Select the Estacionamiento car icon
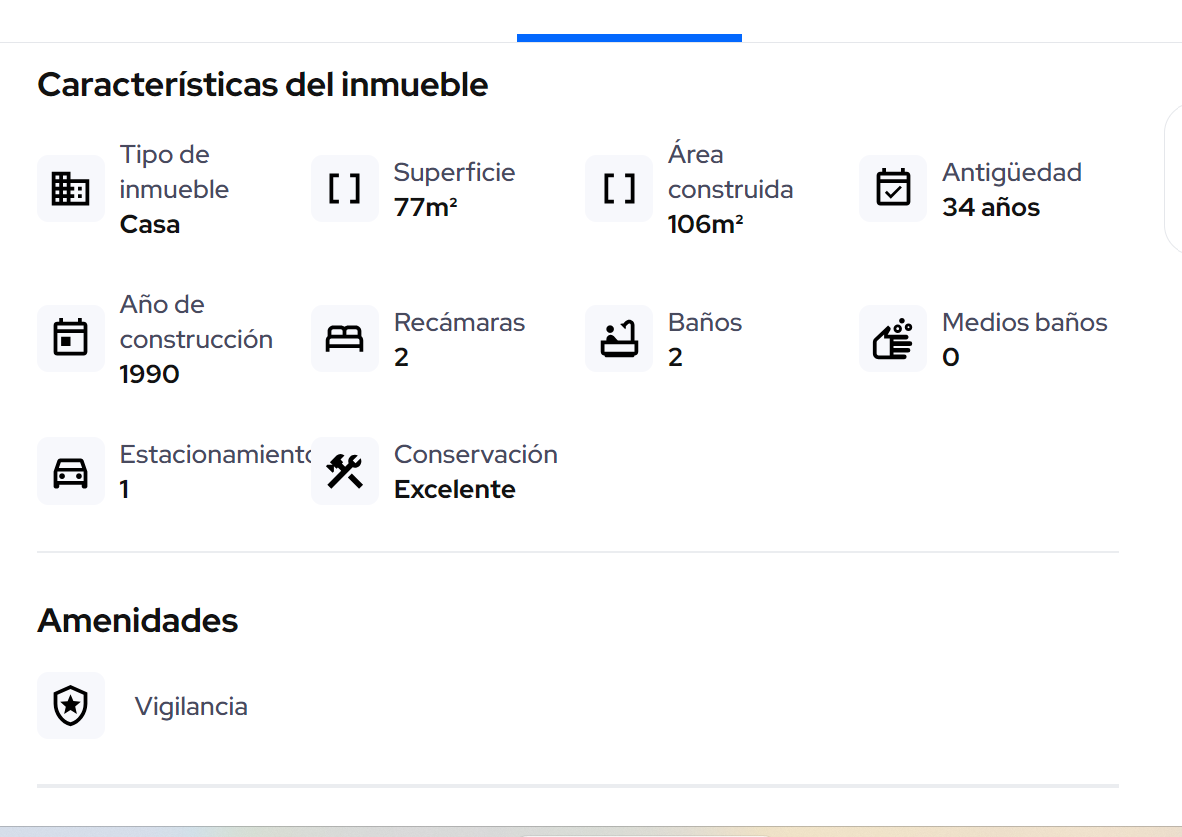The image size is (1182, 837). pyautogui.click(x=70, y=471)
